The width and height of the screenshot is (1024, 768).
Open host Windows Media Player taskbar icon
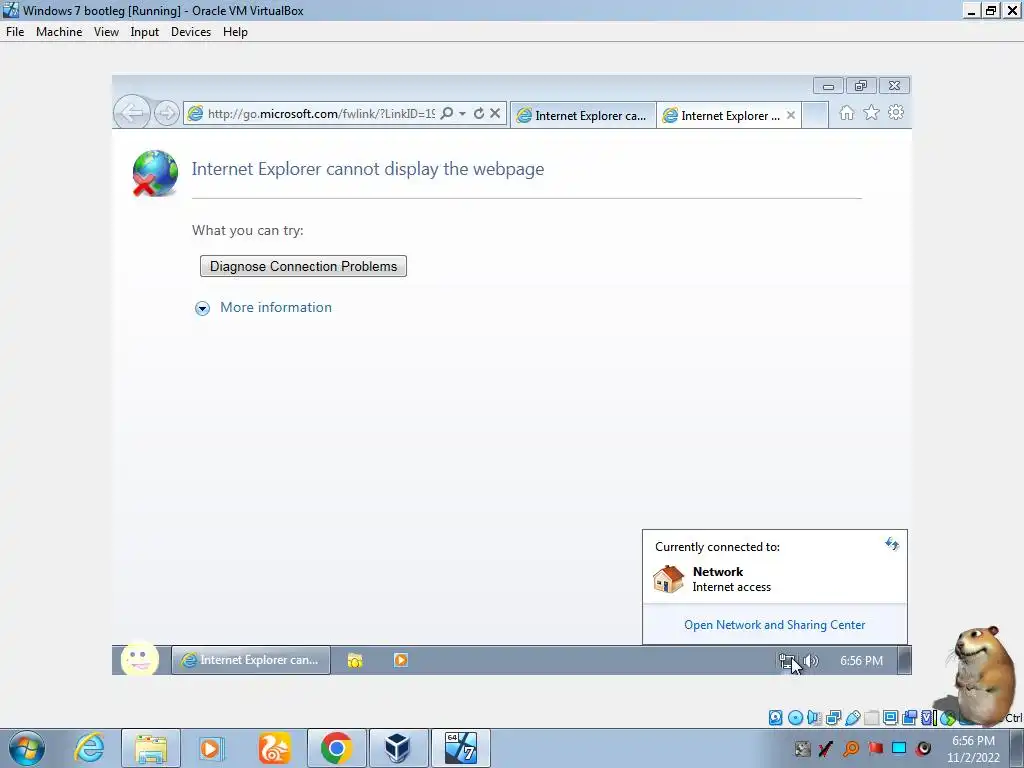[210, 748]
